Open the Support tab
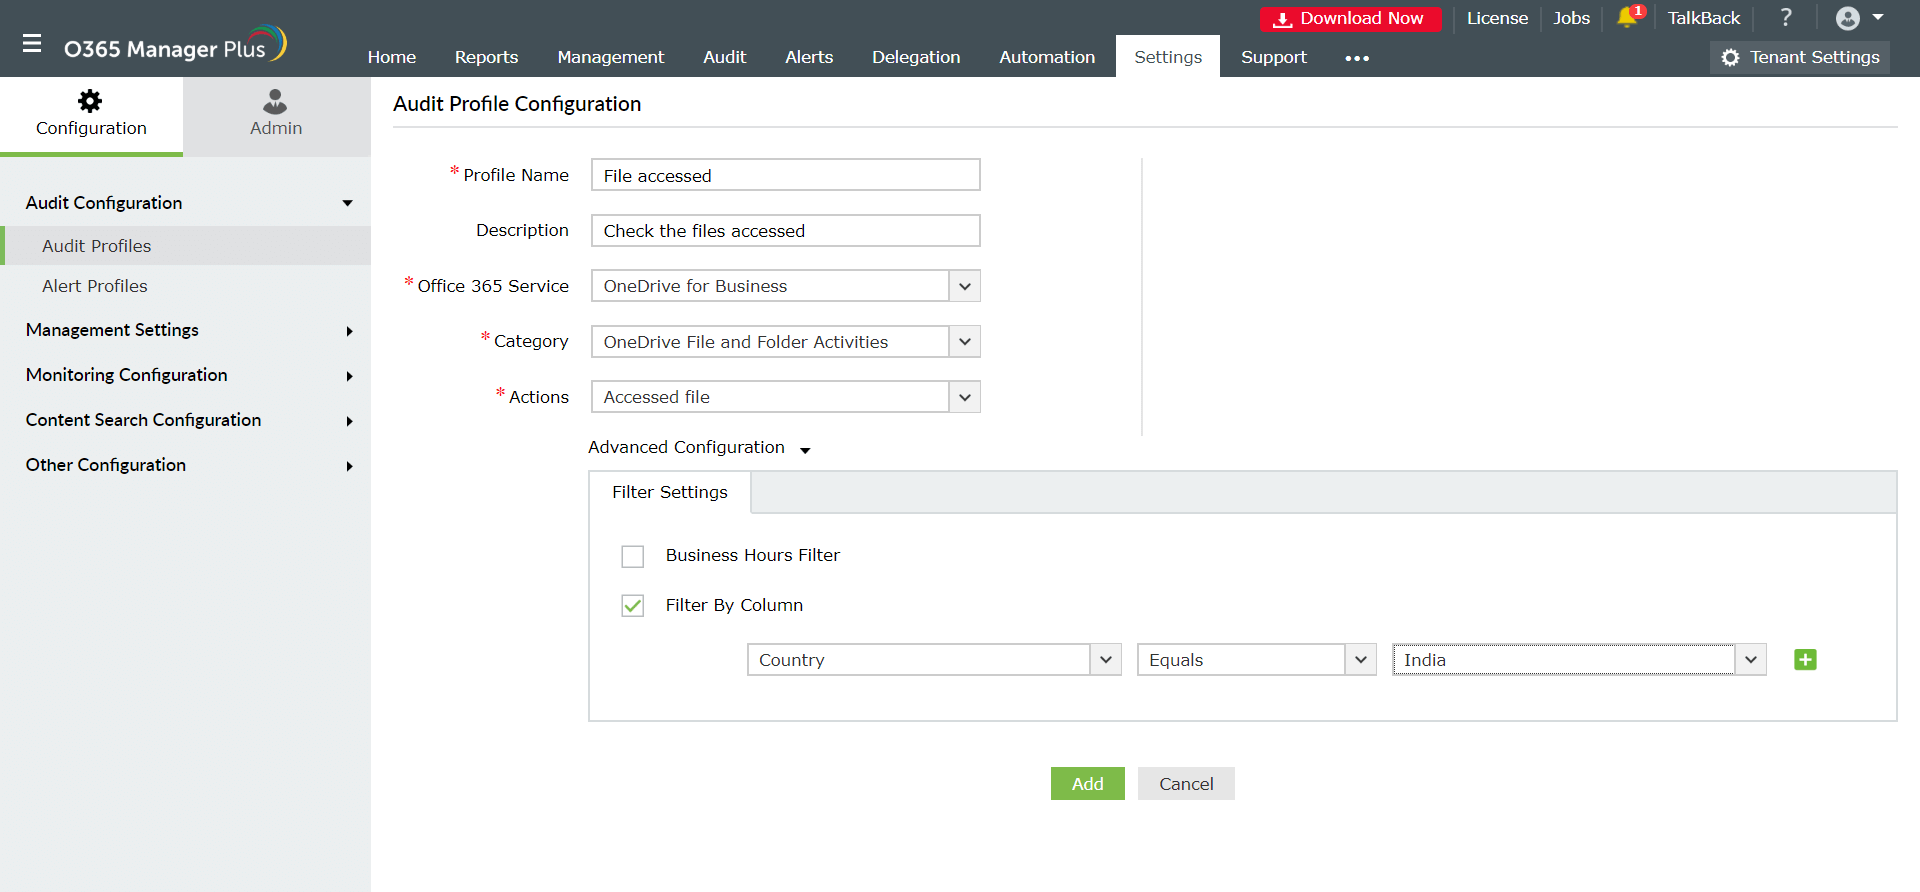Viewport: 1920px width, 892px height. coord(1274,57)
